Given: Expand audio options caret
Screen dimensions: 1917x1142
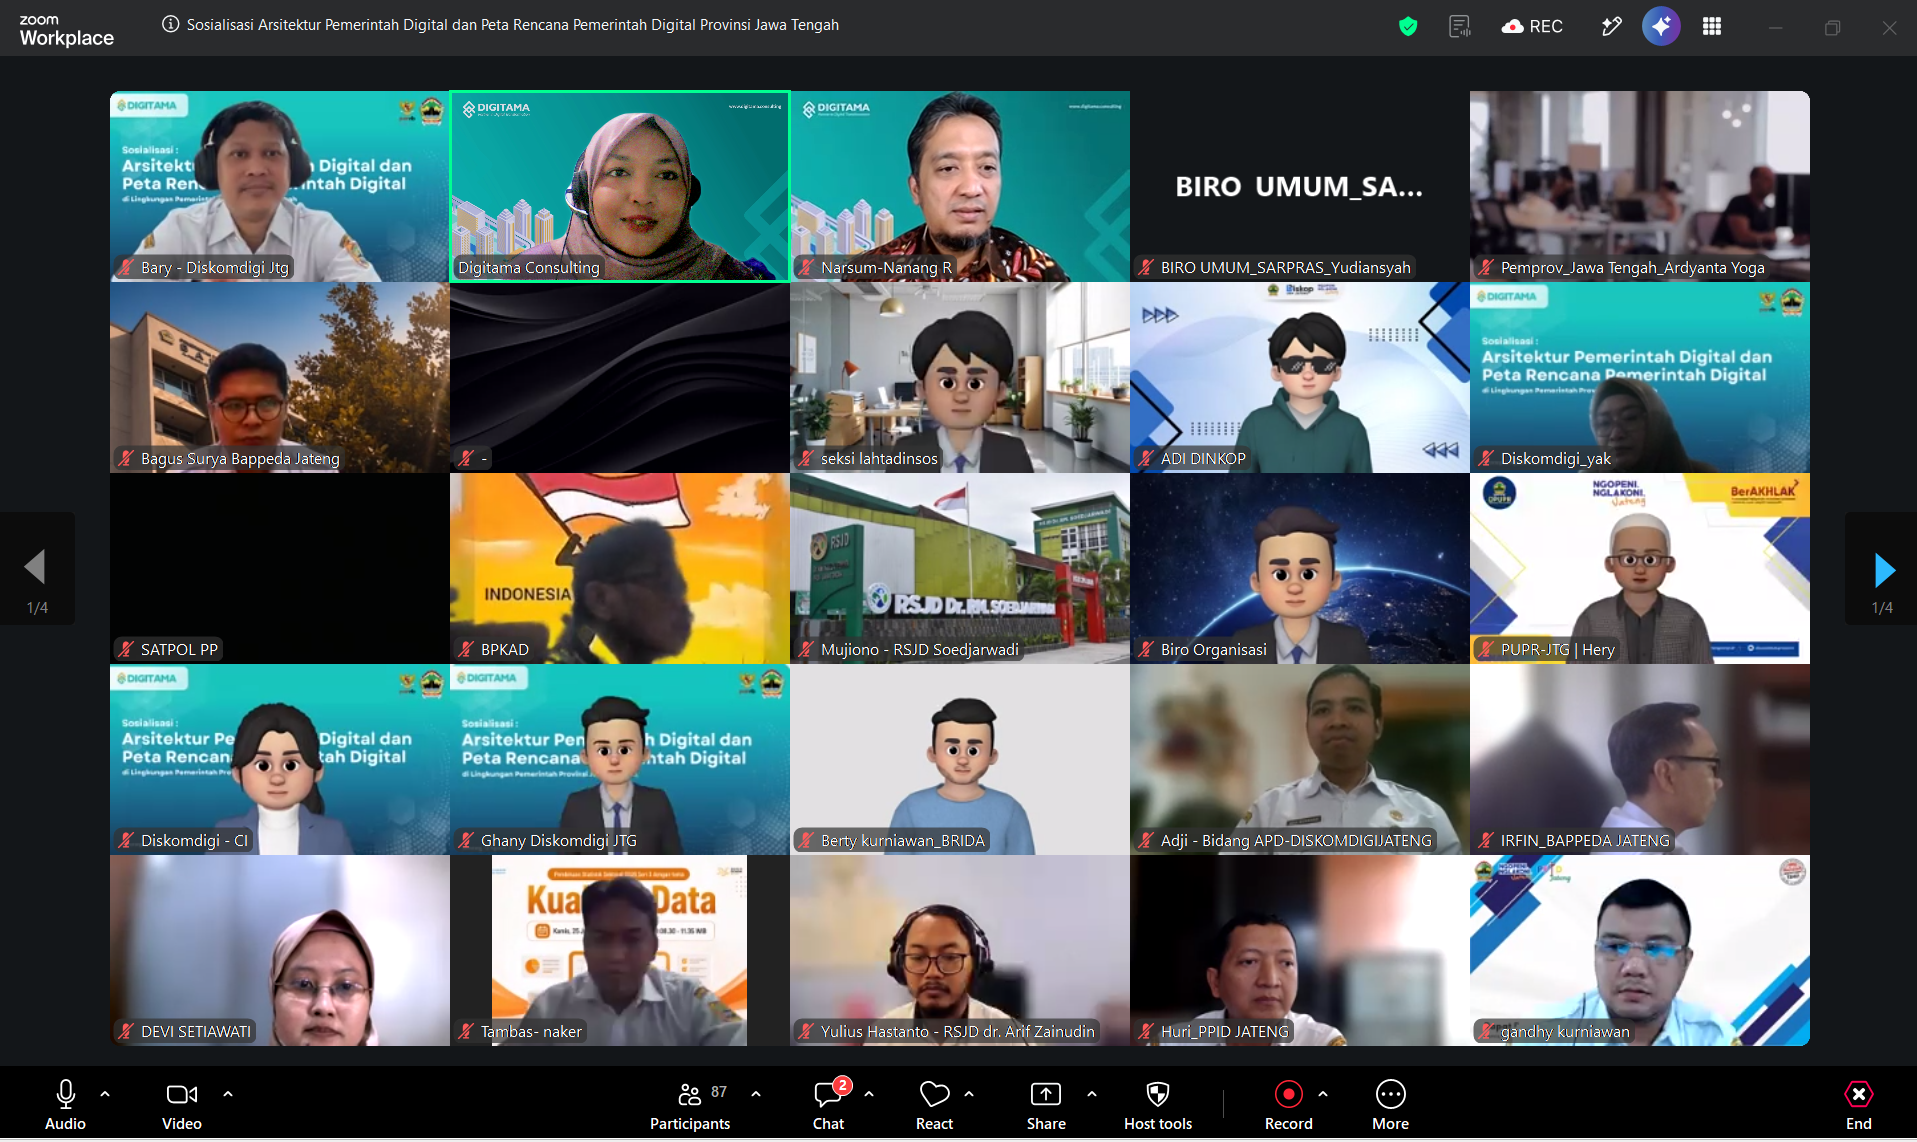Looking at the screenshot, I should (105, 1094).
